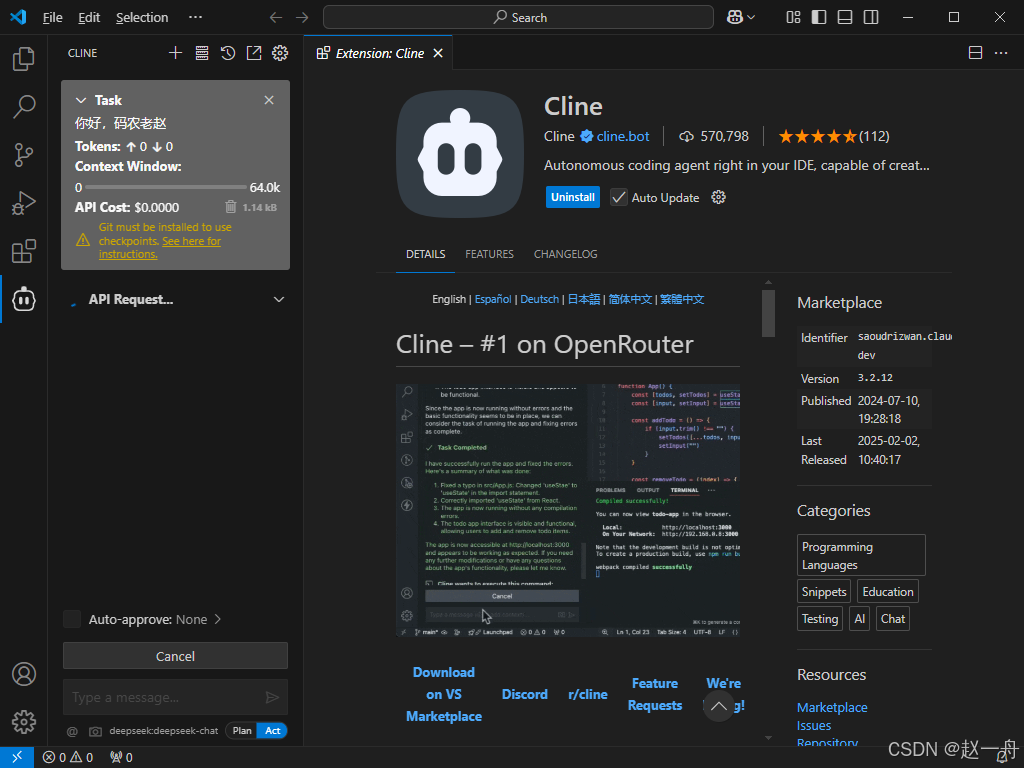Open the Deutsch readme link
1024x768 pixels.
(x=539, y=299)
